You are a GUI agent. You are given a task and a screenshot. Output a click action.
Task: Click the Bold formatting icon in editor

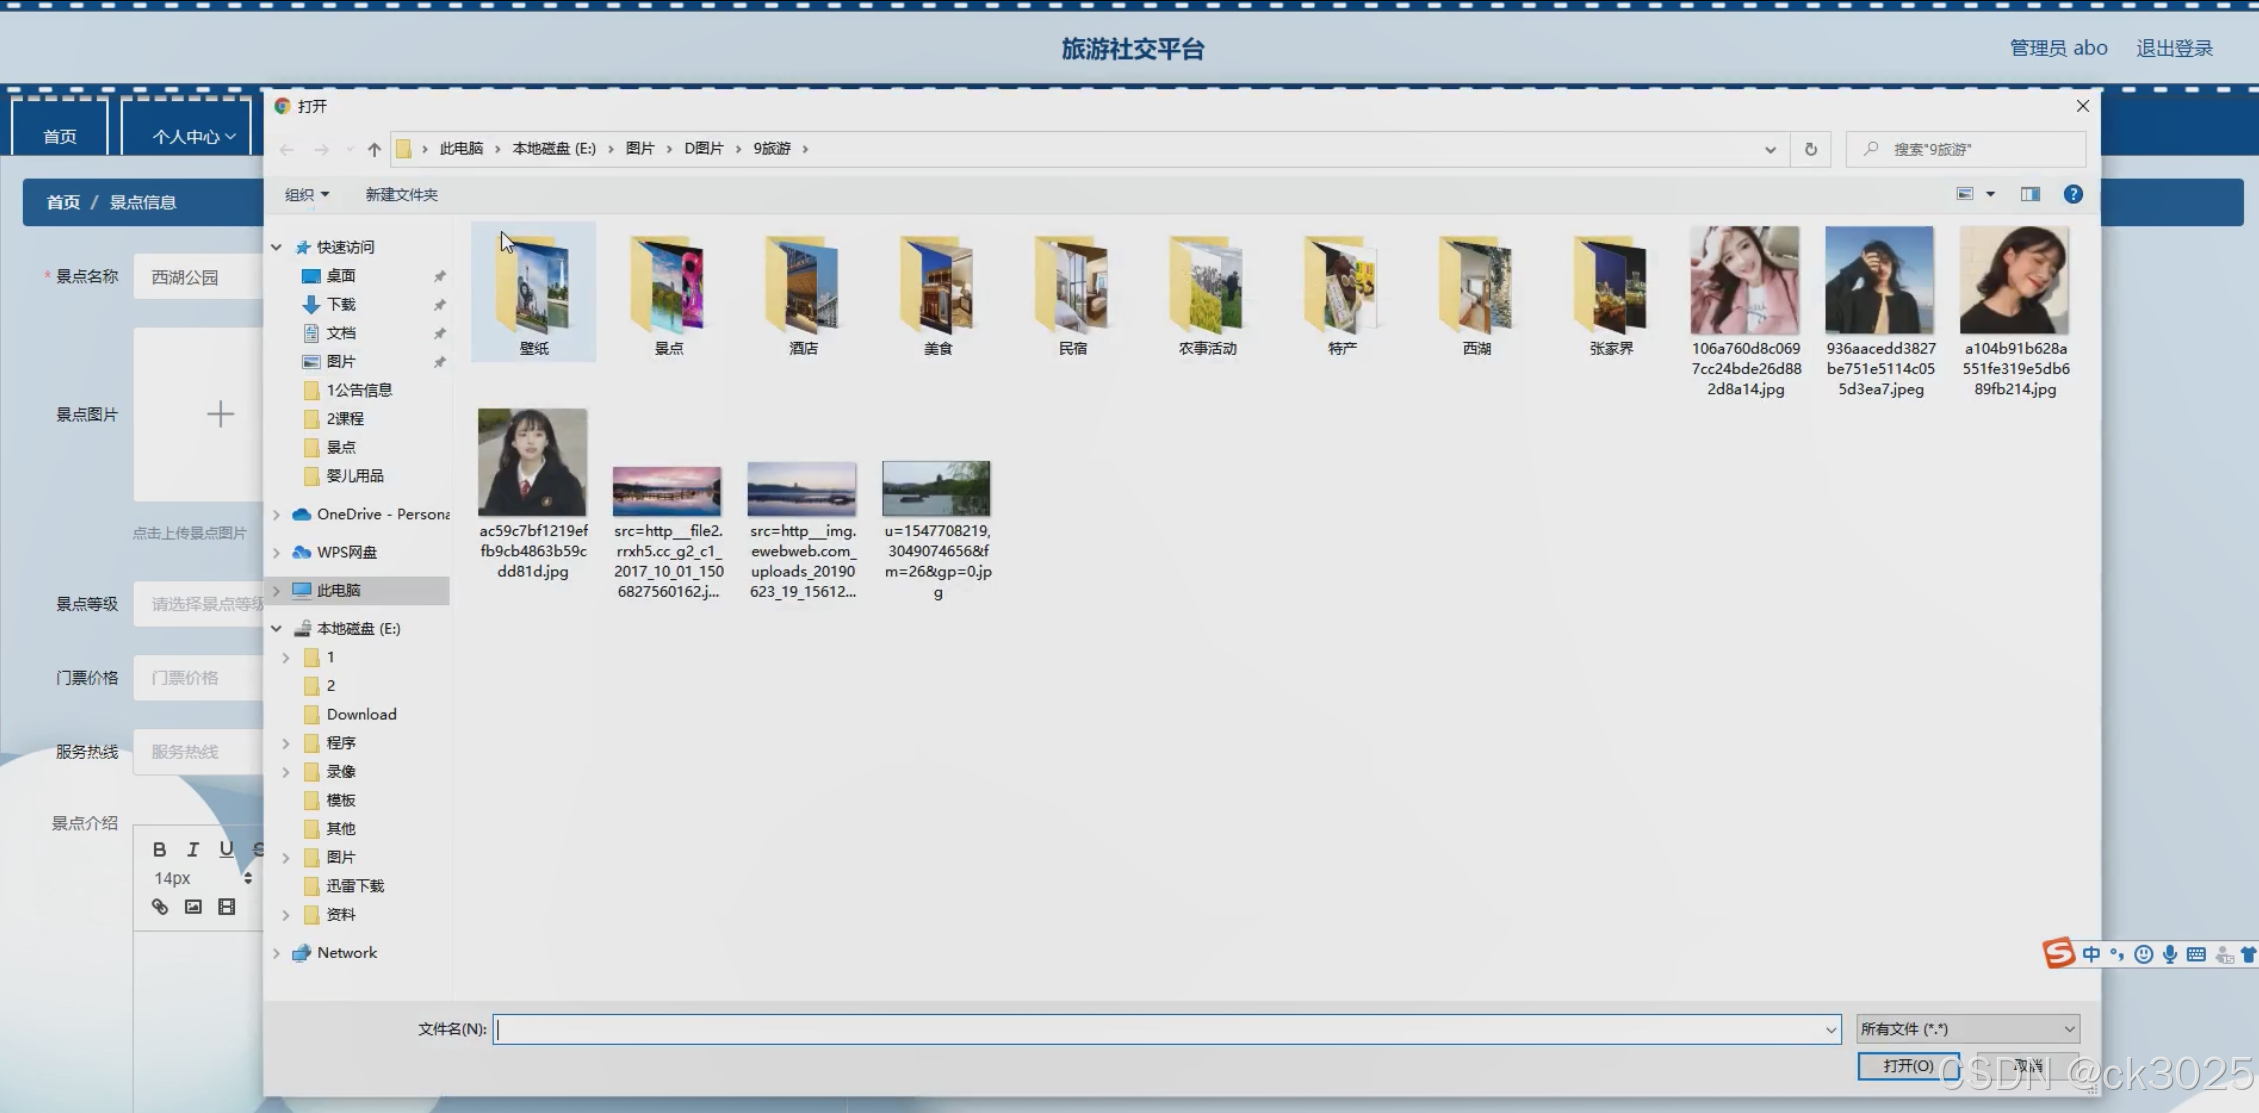tap(159, 849)
